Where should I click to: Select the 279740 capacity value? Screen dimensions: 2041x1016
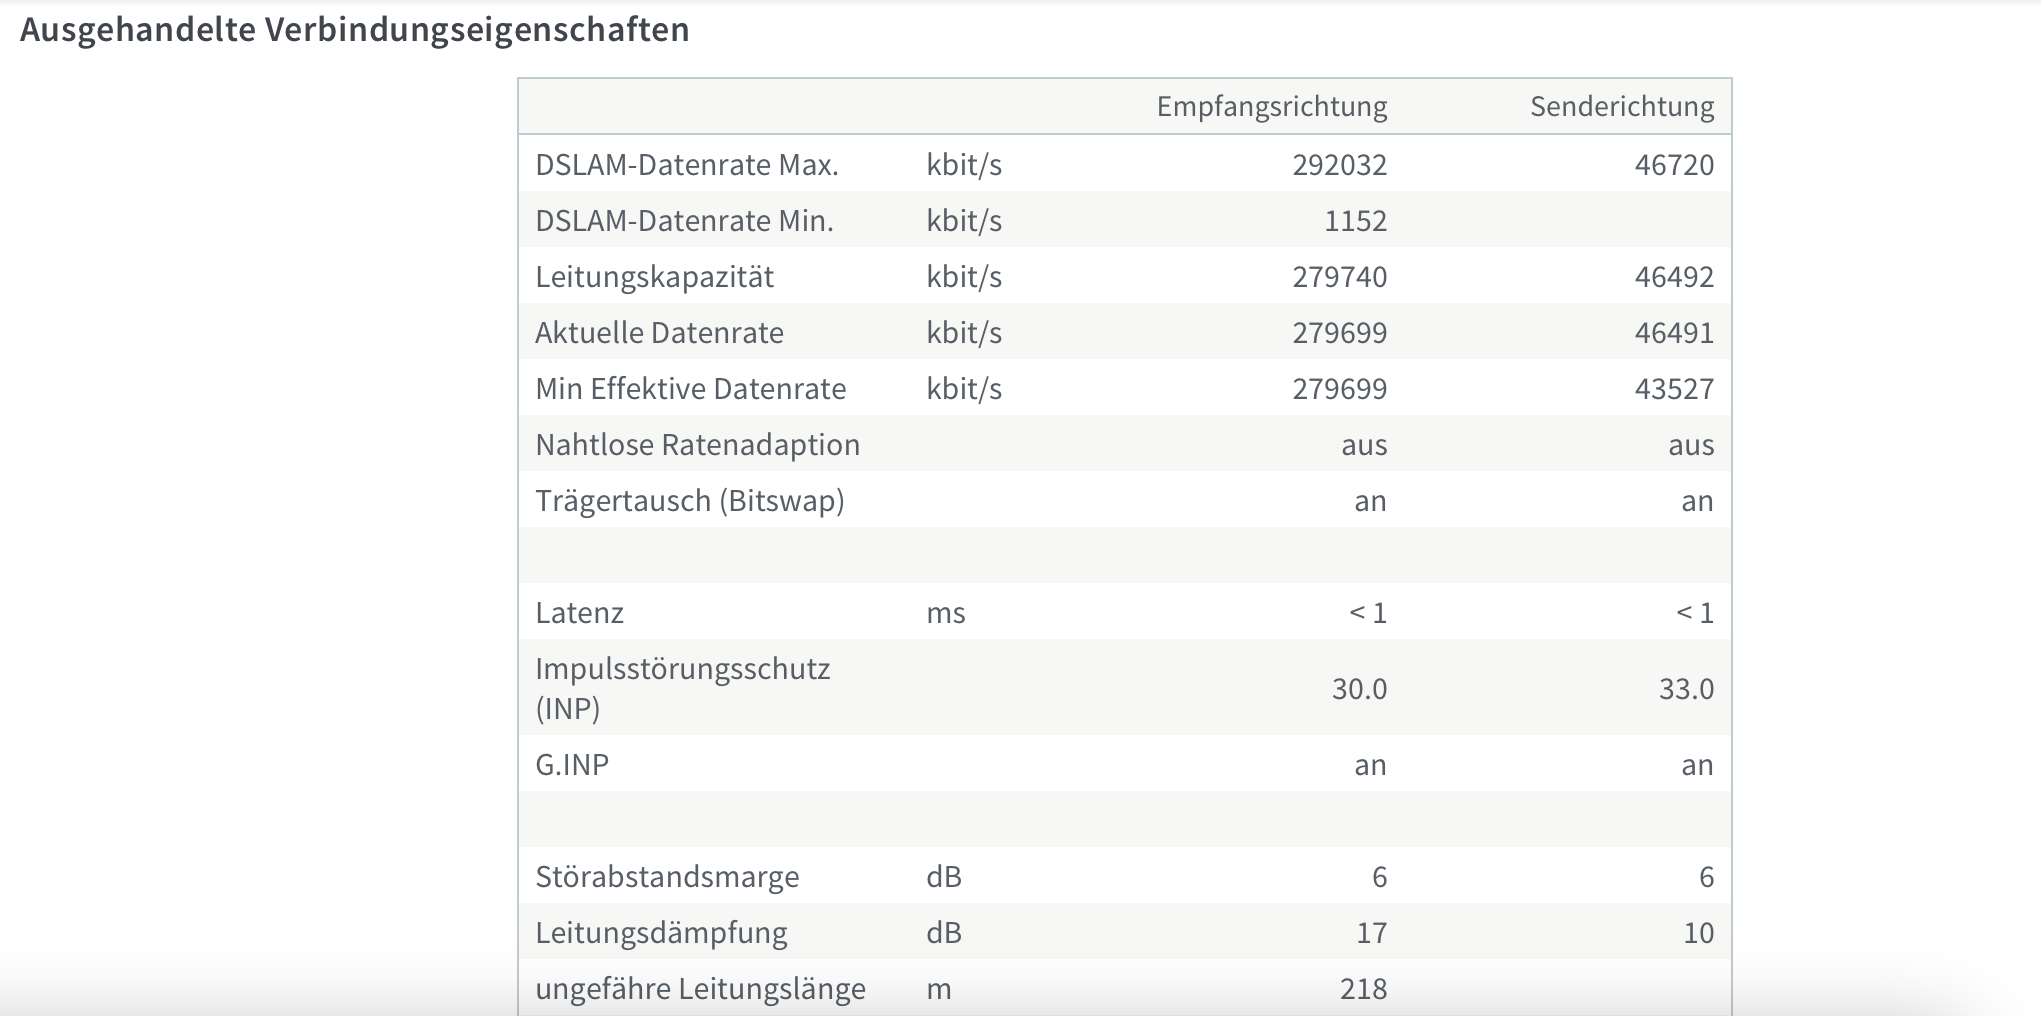tap(1339, 276)
